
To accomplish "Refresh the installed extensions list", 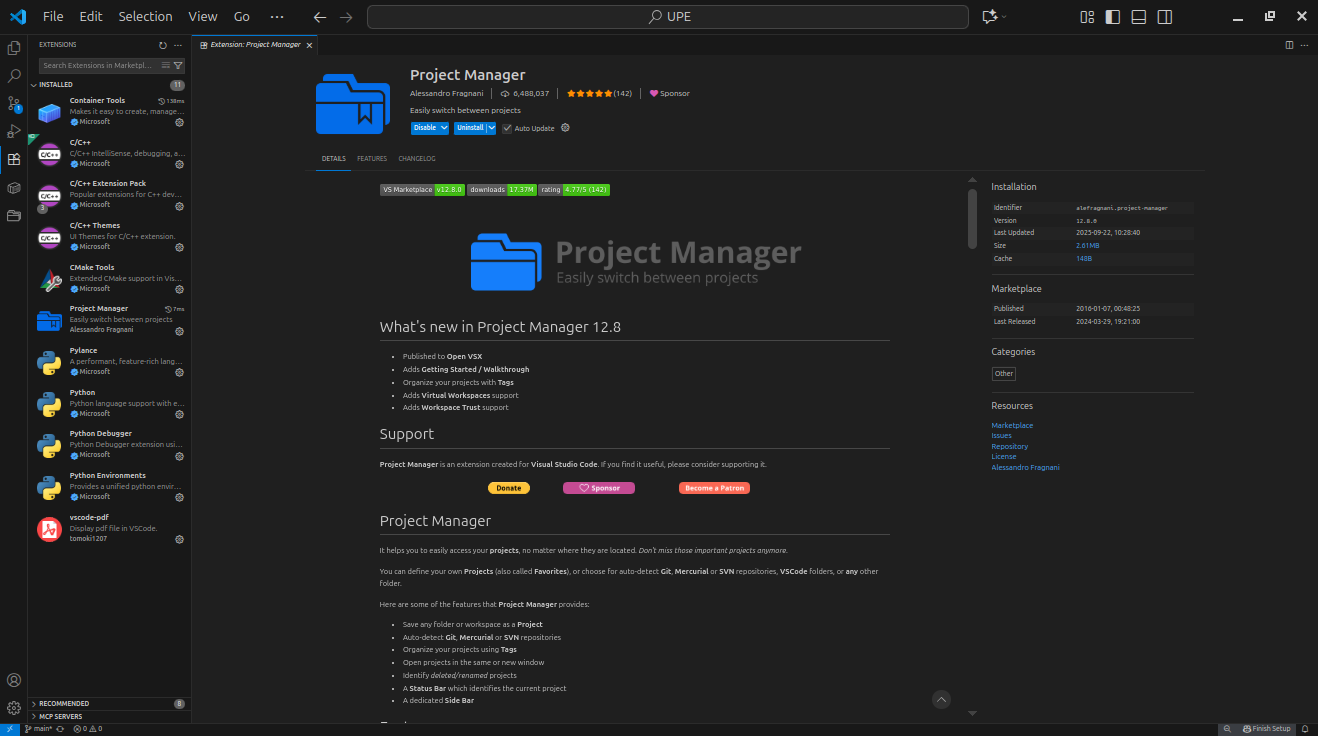I will pos(162,44).
